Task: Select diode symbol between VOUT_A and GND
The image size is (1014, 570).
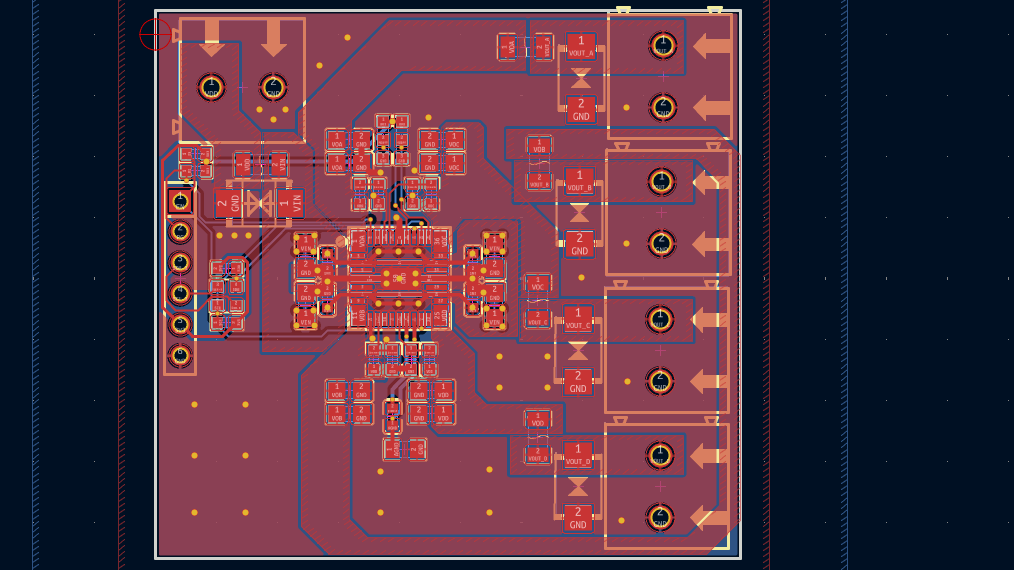Action: pyautogui.click(x=581, y=78)
